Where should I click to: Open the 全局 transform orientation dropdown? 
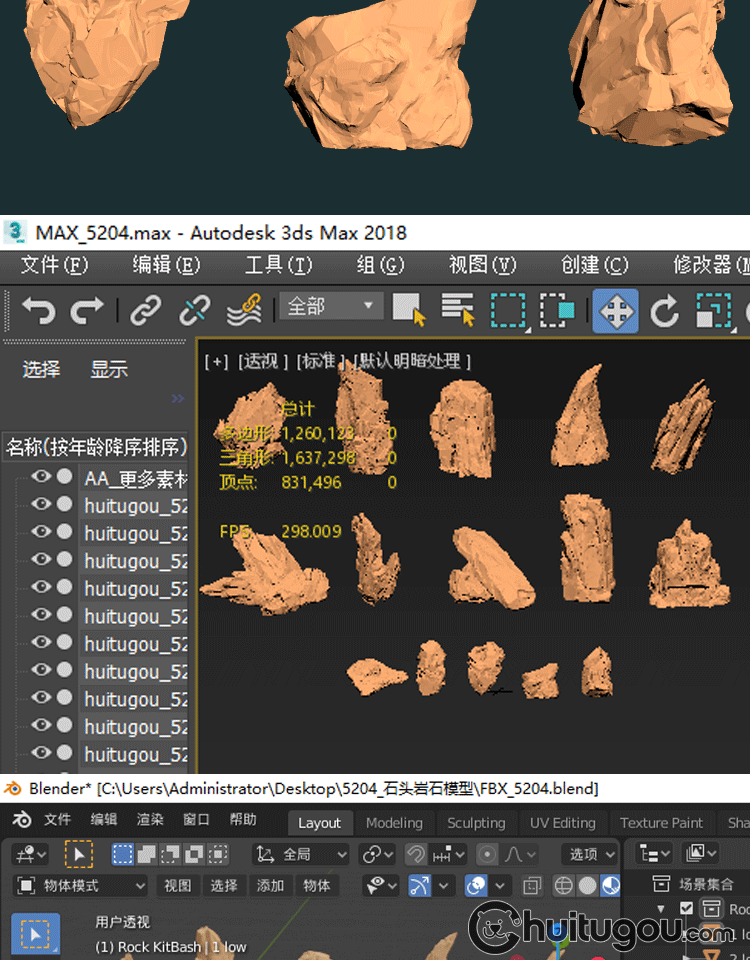pos(300,854)
